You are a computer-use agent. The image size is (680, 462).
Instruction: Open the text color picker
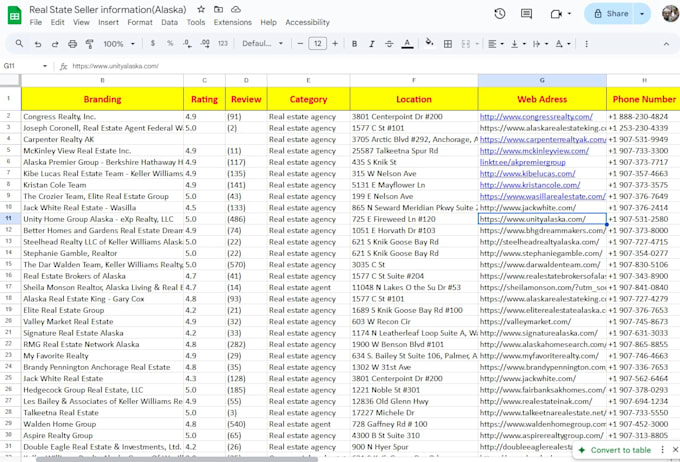(x=407, y=44)
